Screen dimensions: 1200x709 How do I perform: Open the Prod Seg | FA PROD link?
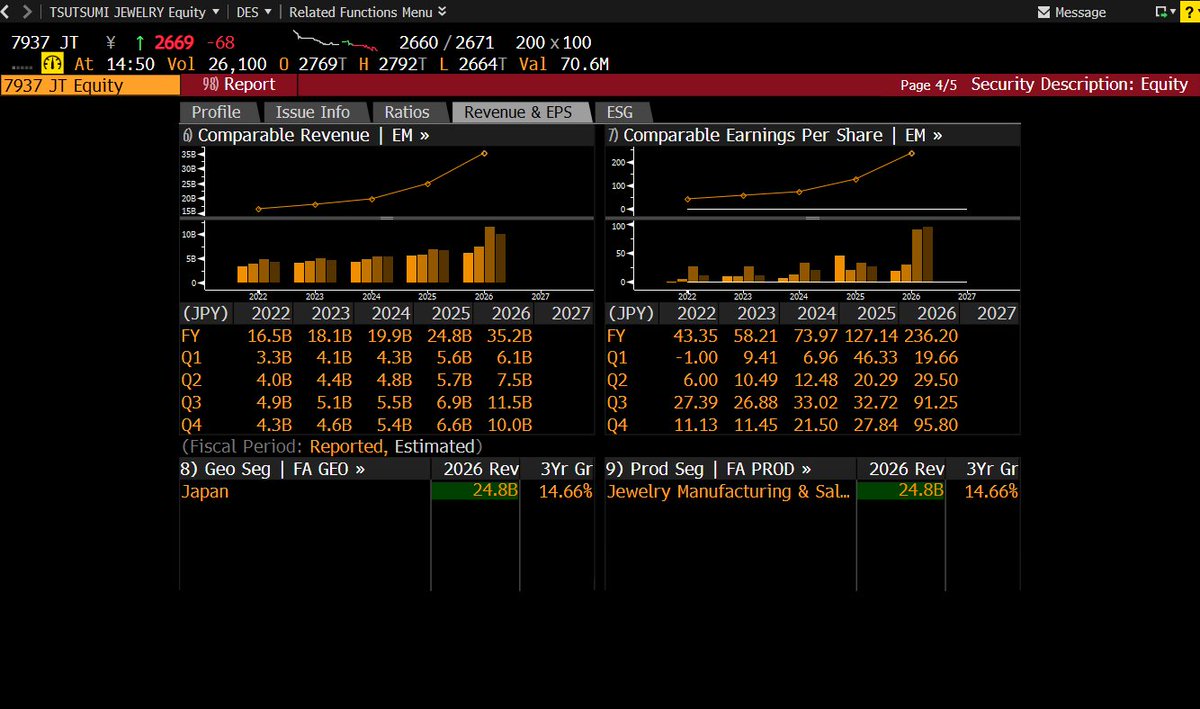point(708,469)
